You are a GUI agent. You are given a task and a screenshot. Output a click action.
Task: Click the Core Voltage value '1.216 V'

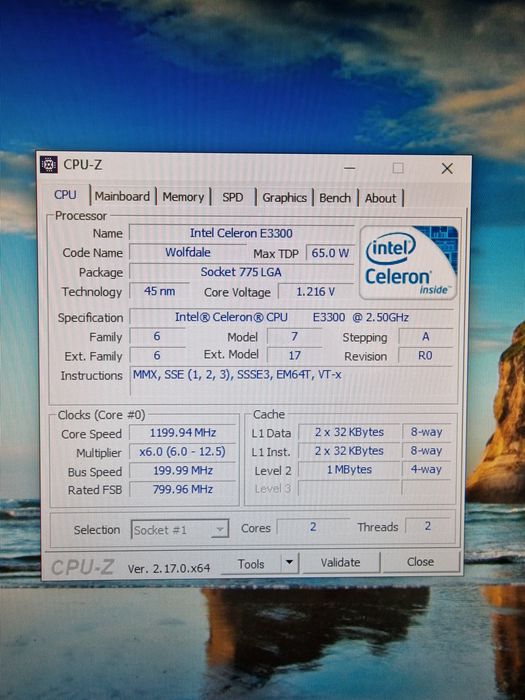click(x=316, y=292)
